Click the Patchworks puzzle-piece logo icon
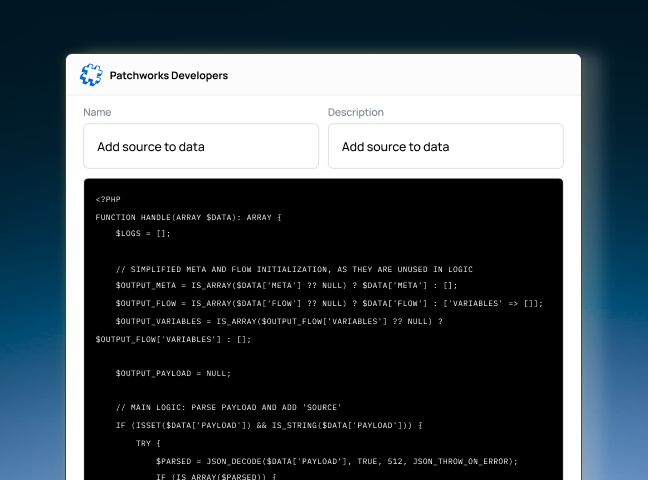This screenshot has width=648, height=480. tap(91, 75)
